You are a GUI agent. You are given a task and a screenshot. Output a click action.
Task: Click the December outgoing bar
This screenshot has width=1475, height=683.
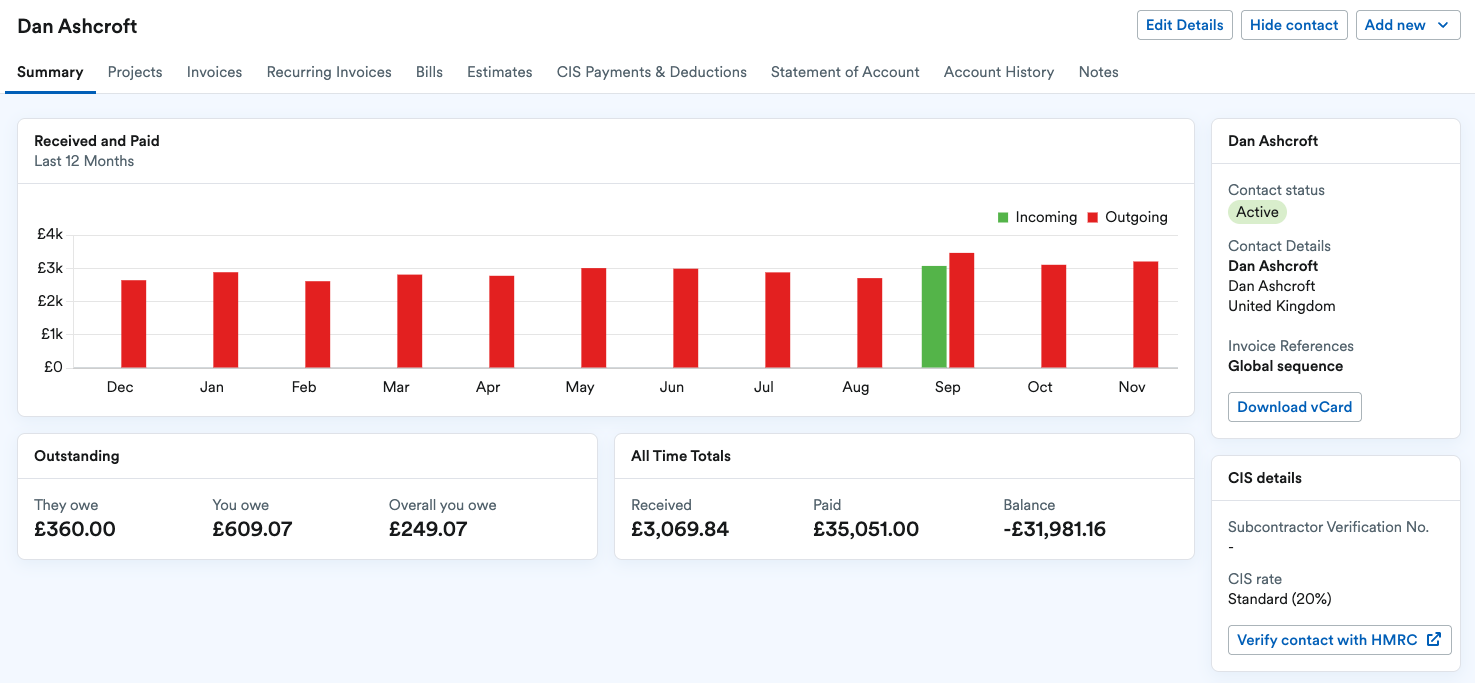coord(134,323)
